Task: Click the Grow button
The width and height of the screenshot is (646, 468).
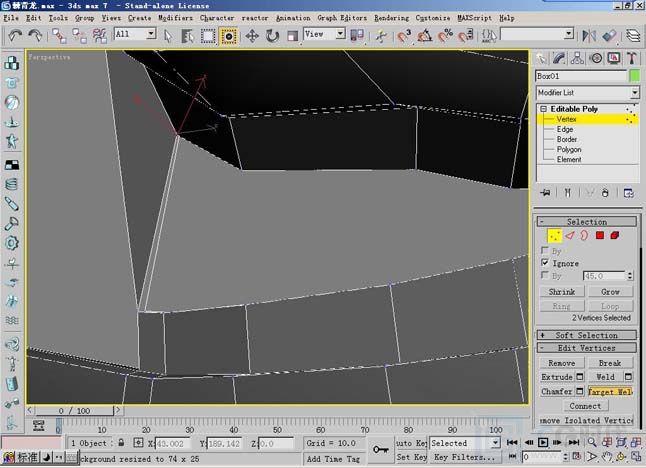Action: [x=610, y=292]
